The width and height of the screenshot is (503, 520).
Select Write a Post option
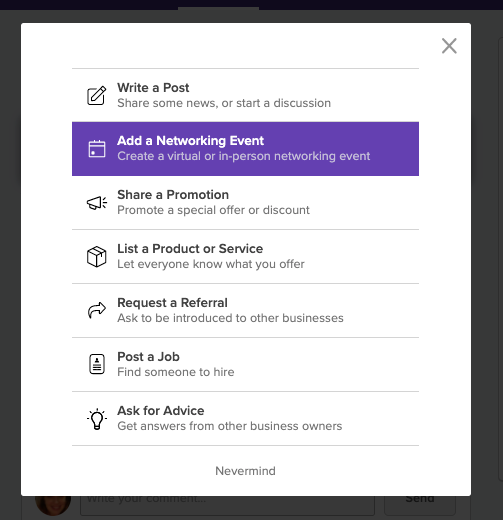[245, 95]
